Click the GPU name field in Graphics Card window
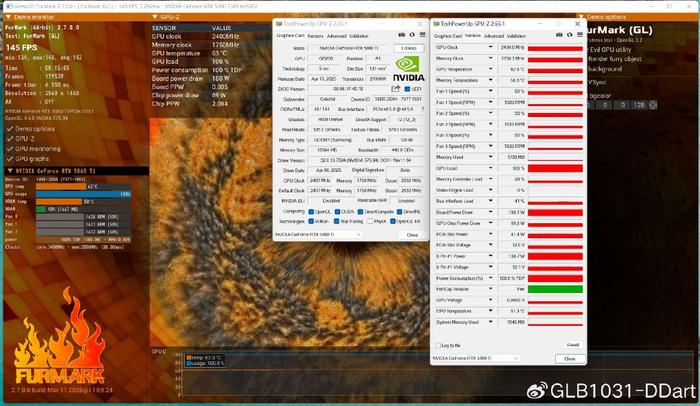The height and width of the screenshot is (406, 700). (x=349, y=48)
